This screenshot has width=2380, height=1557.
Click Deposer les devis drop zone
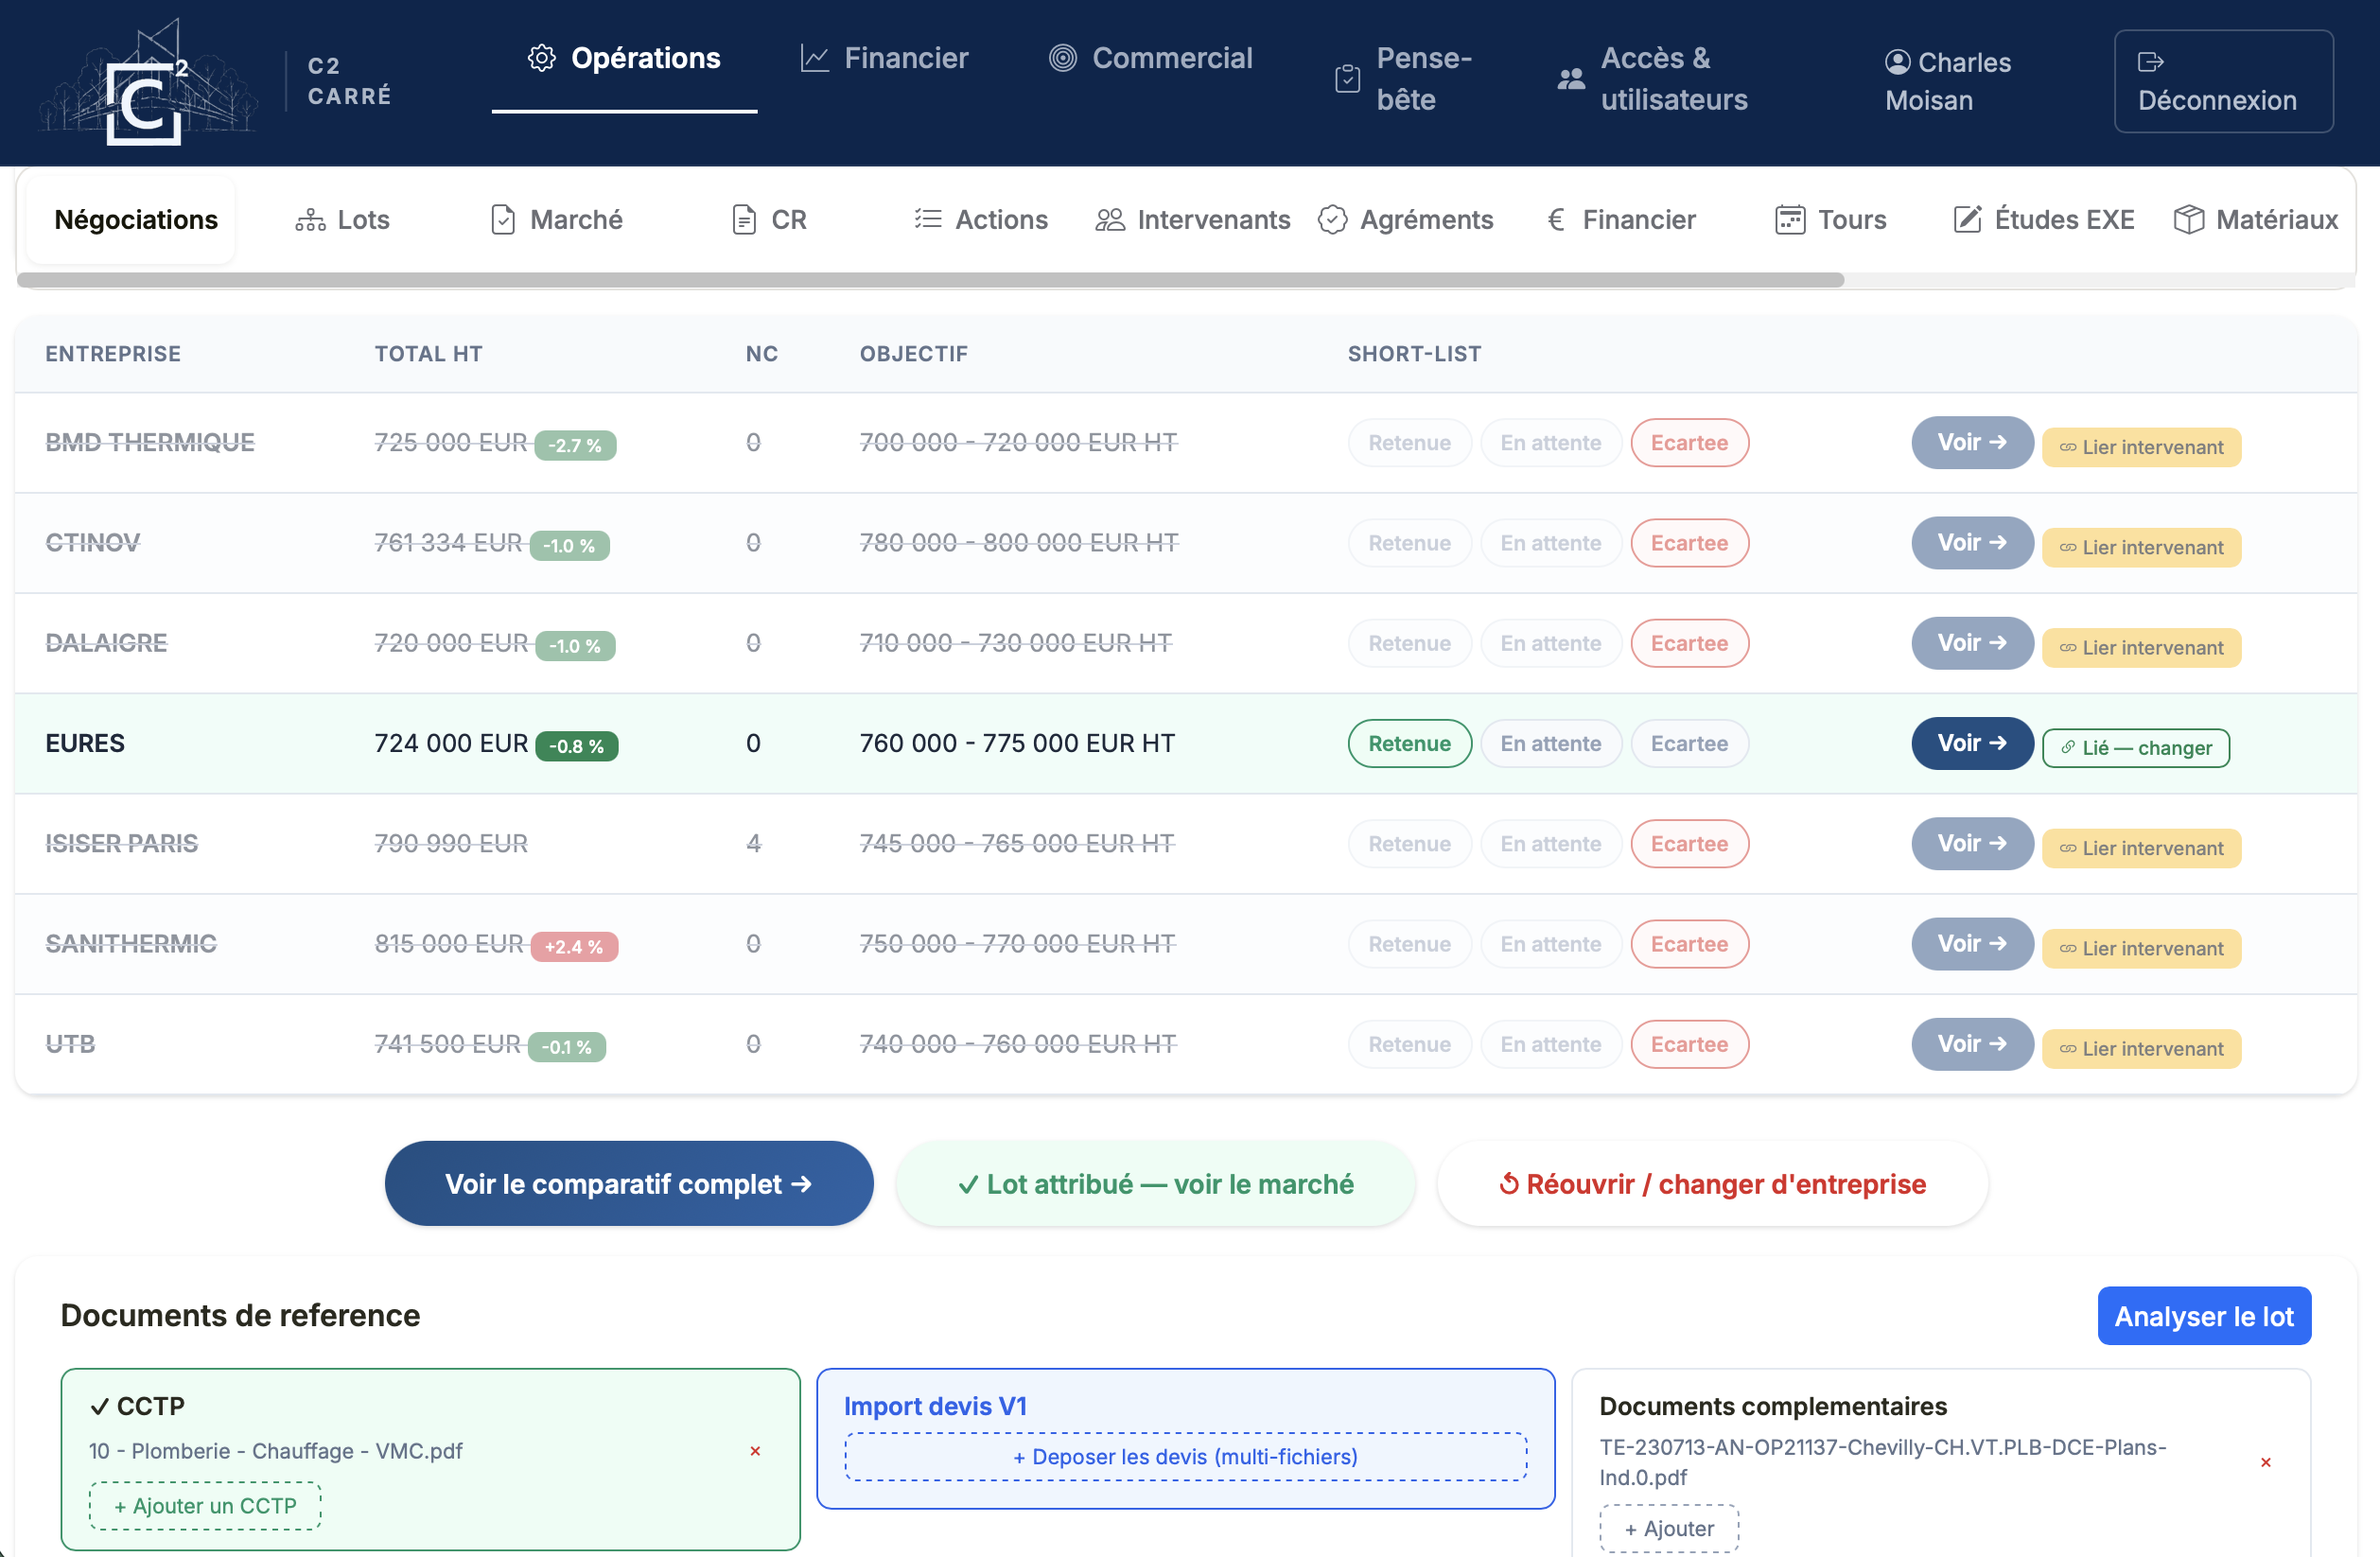(1185, 1456)
